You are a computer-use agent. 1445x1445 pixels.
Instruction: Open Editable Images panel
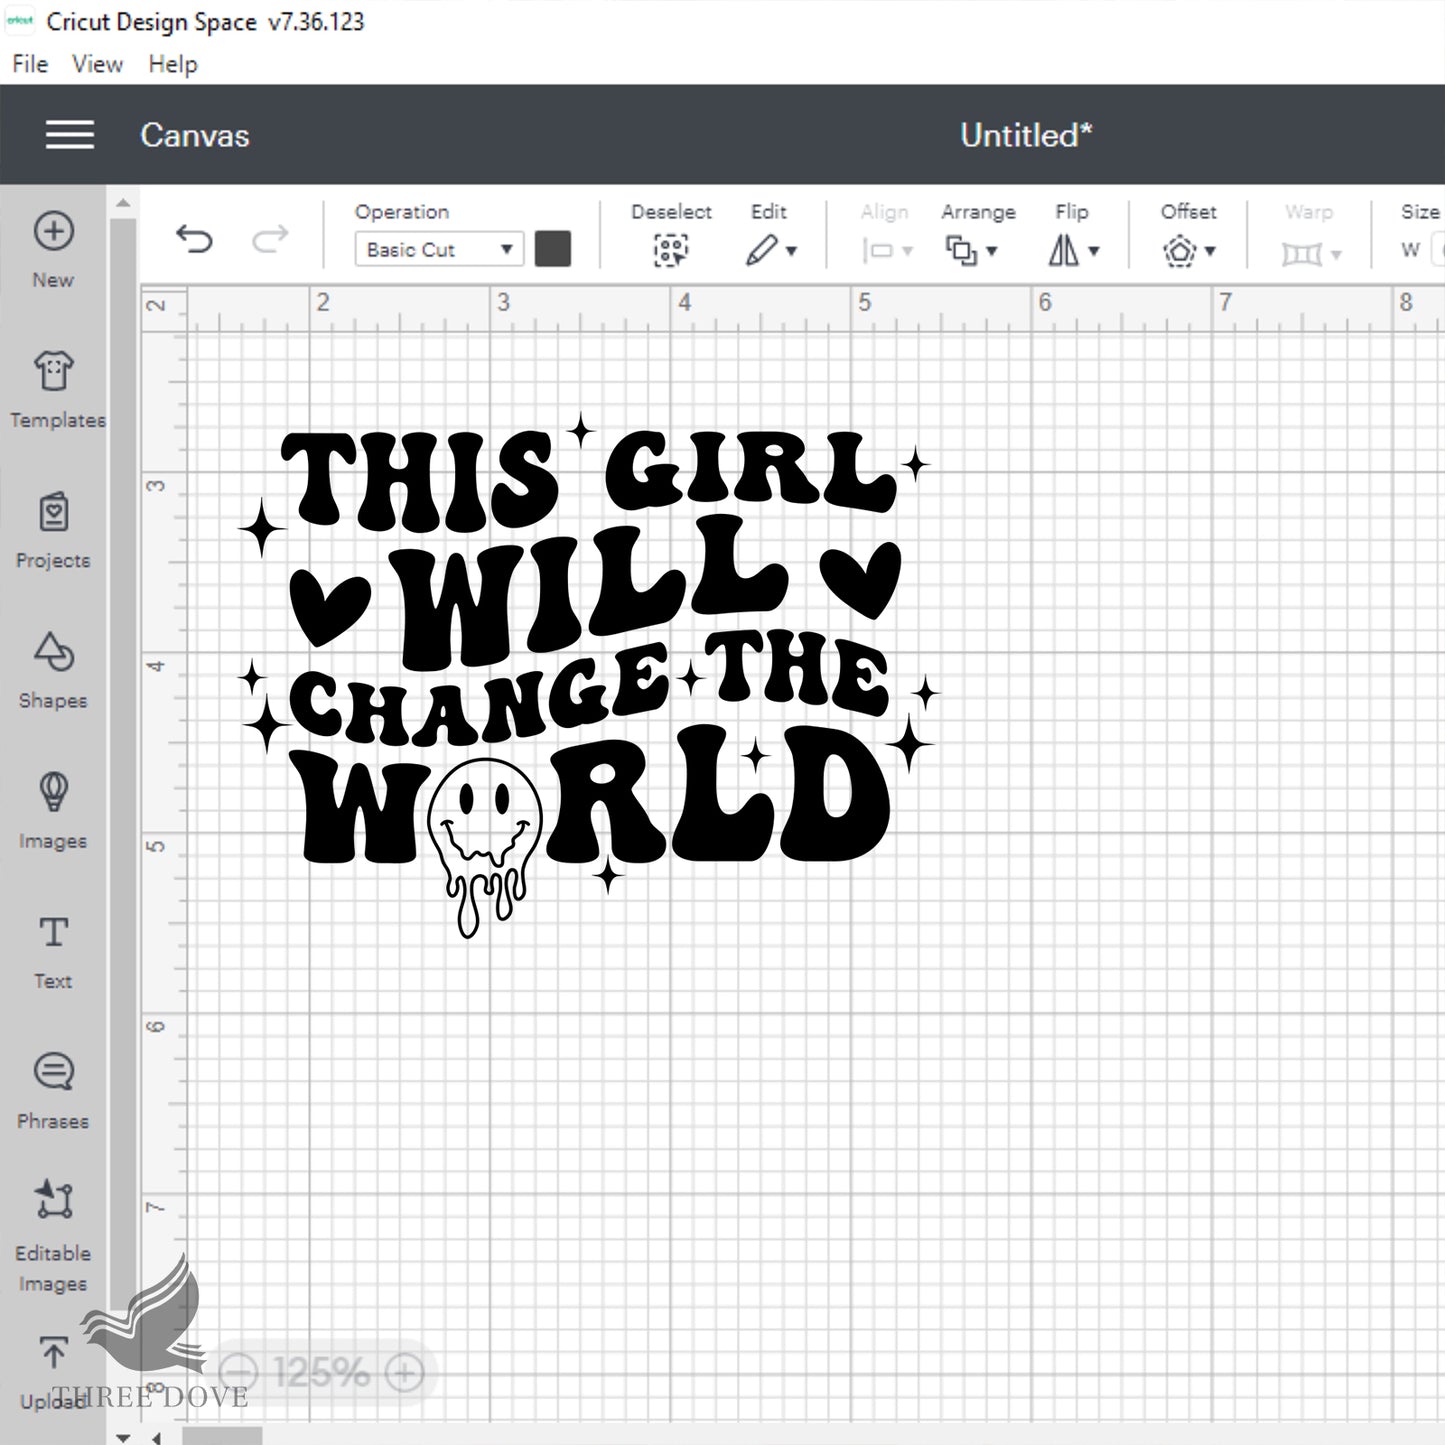click(x=54, y=1235)
